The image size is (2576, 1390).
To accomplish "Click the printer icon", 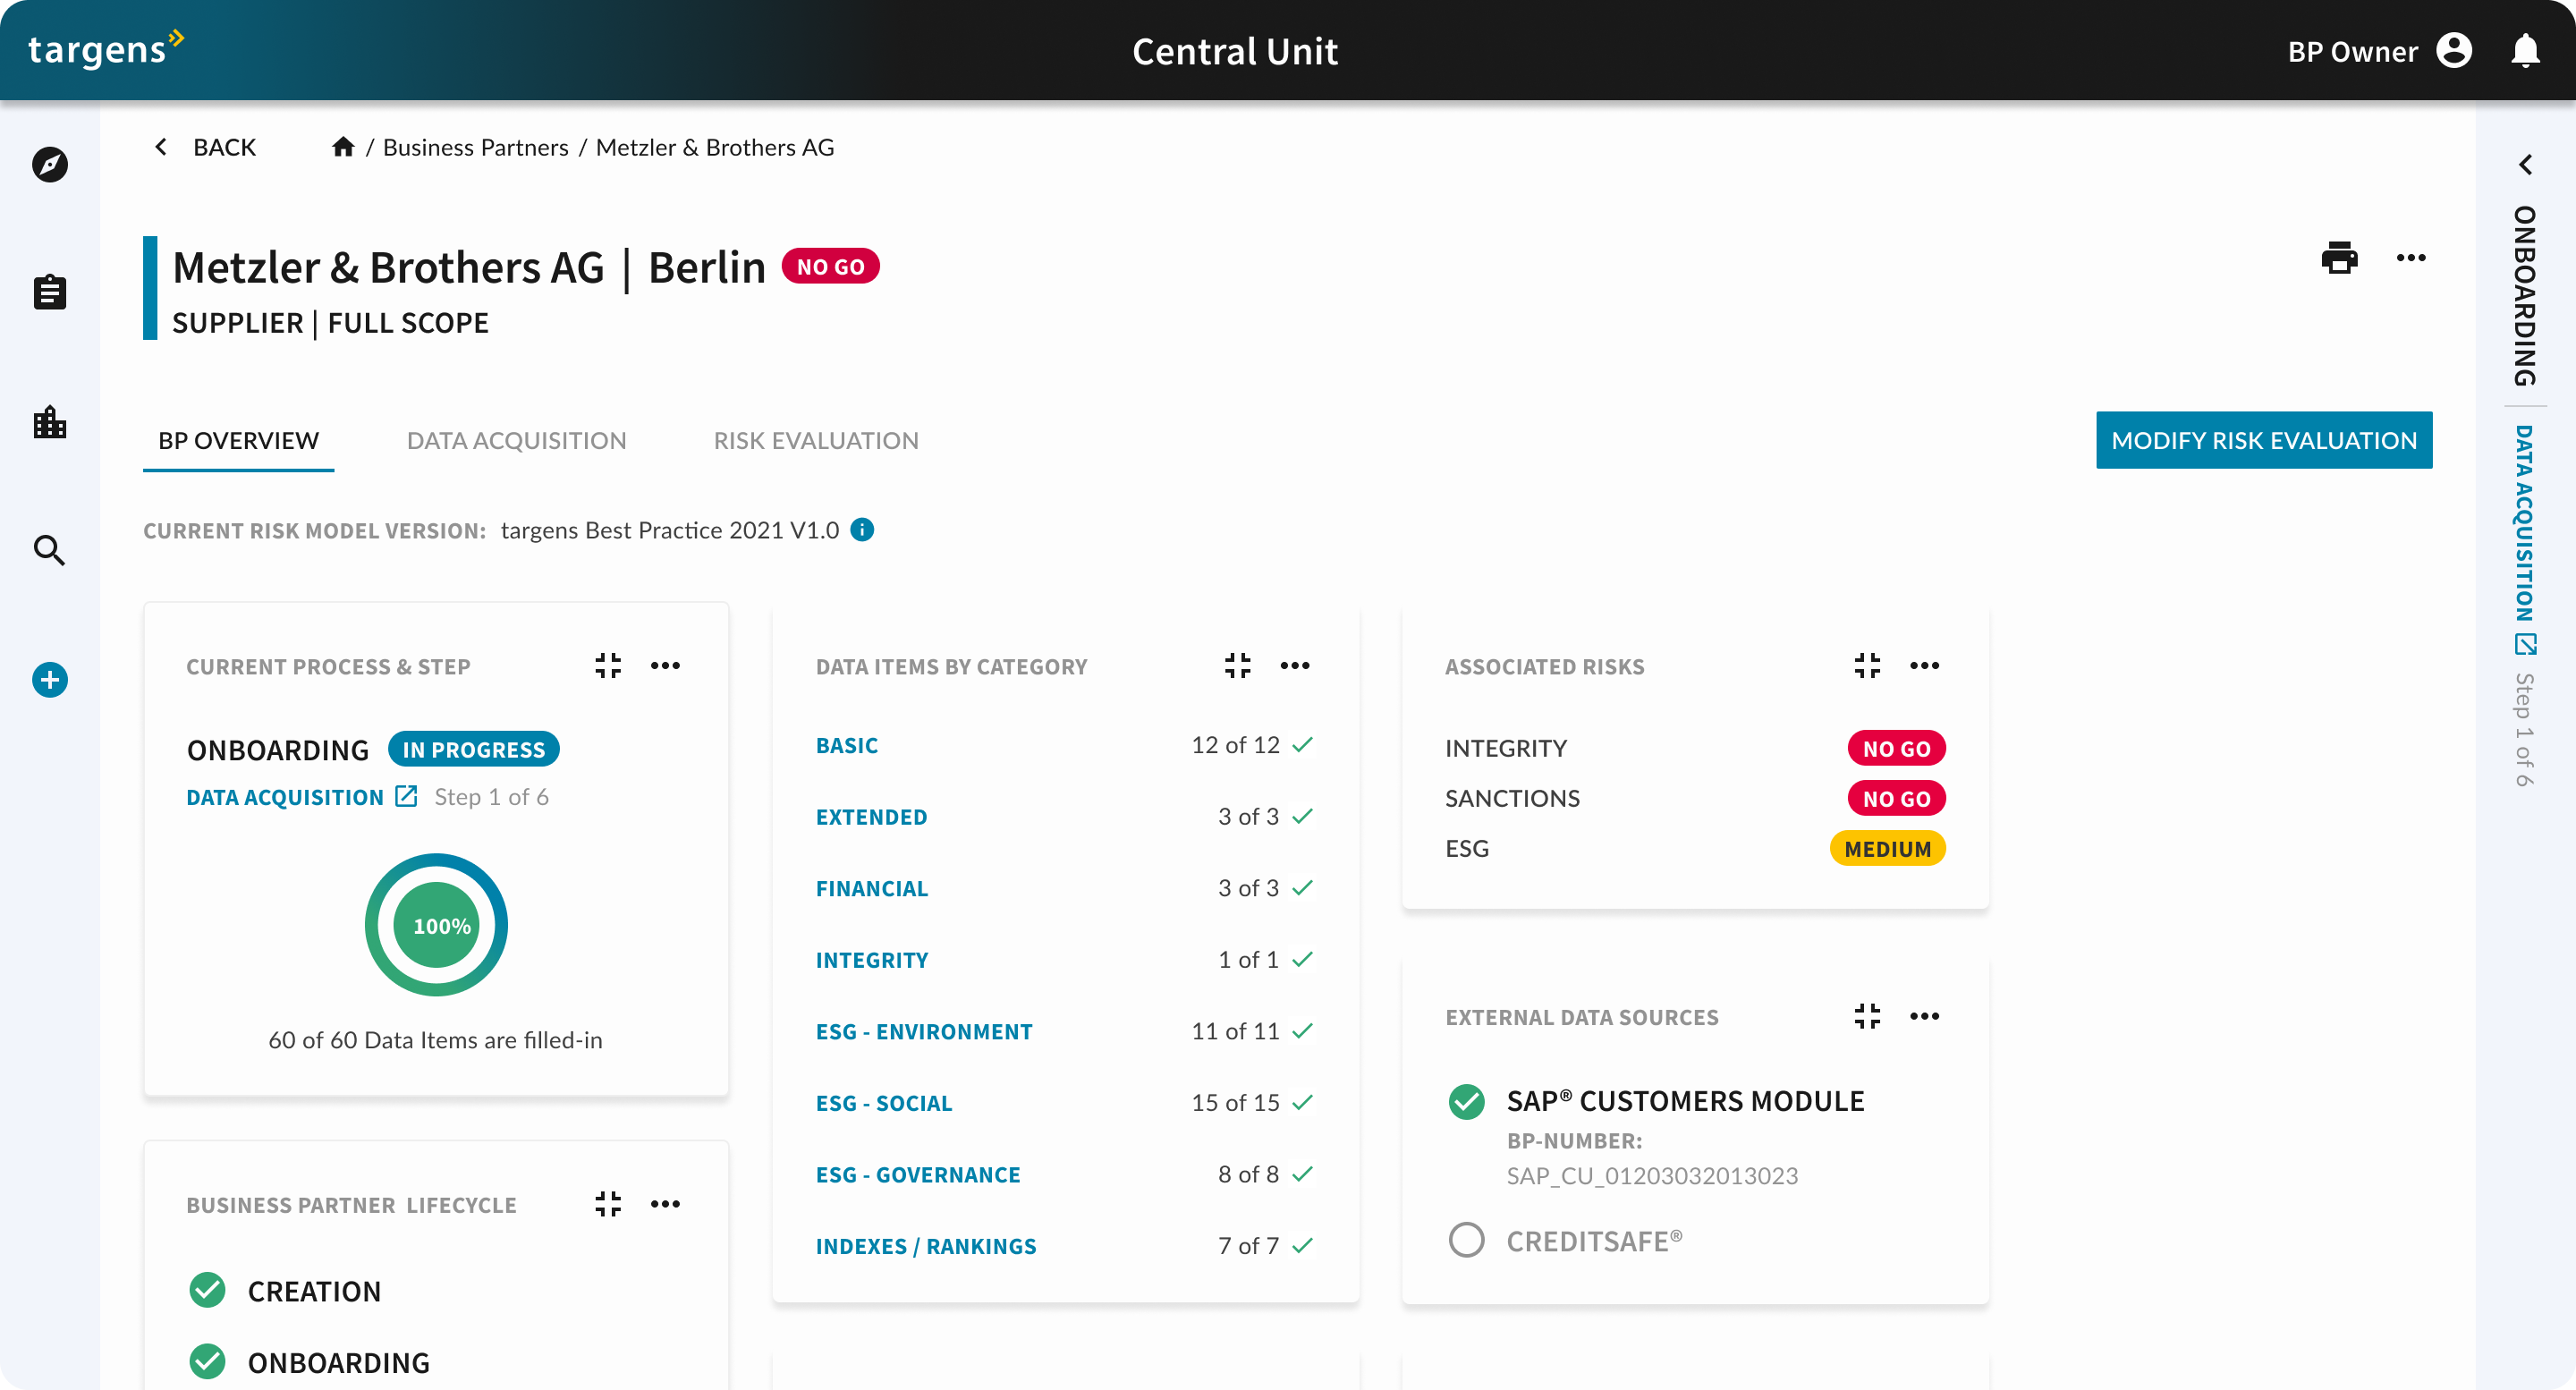I will click(2339, 258).
